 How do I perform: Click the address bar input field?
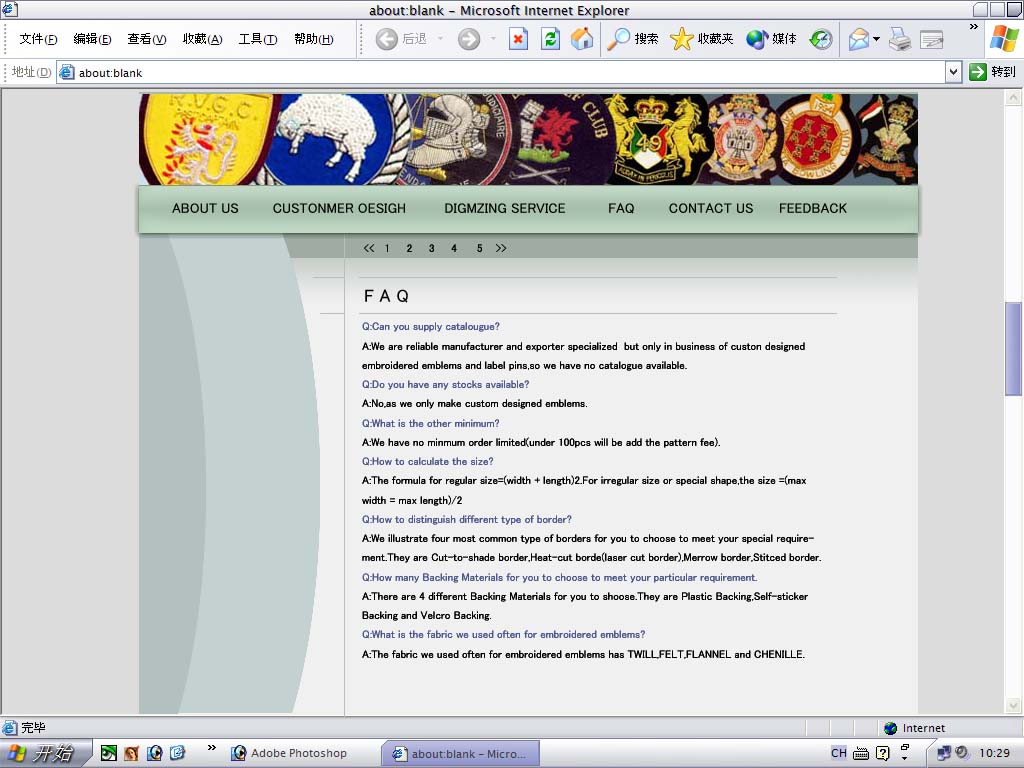point(502,72)
